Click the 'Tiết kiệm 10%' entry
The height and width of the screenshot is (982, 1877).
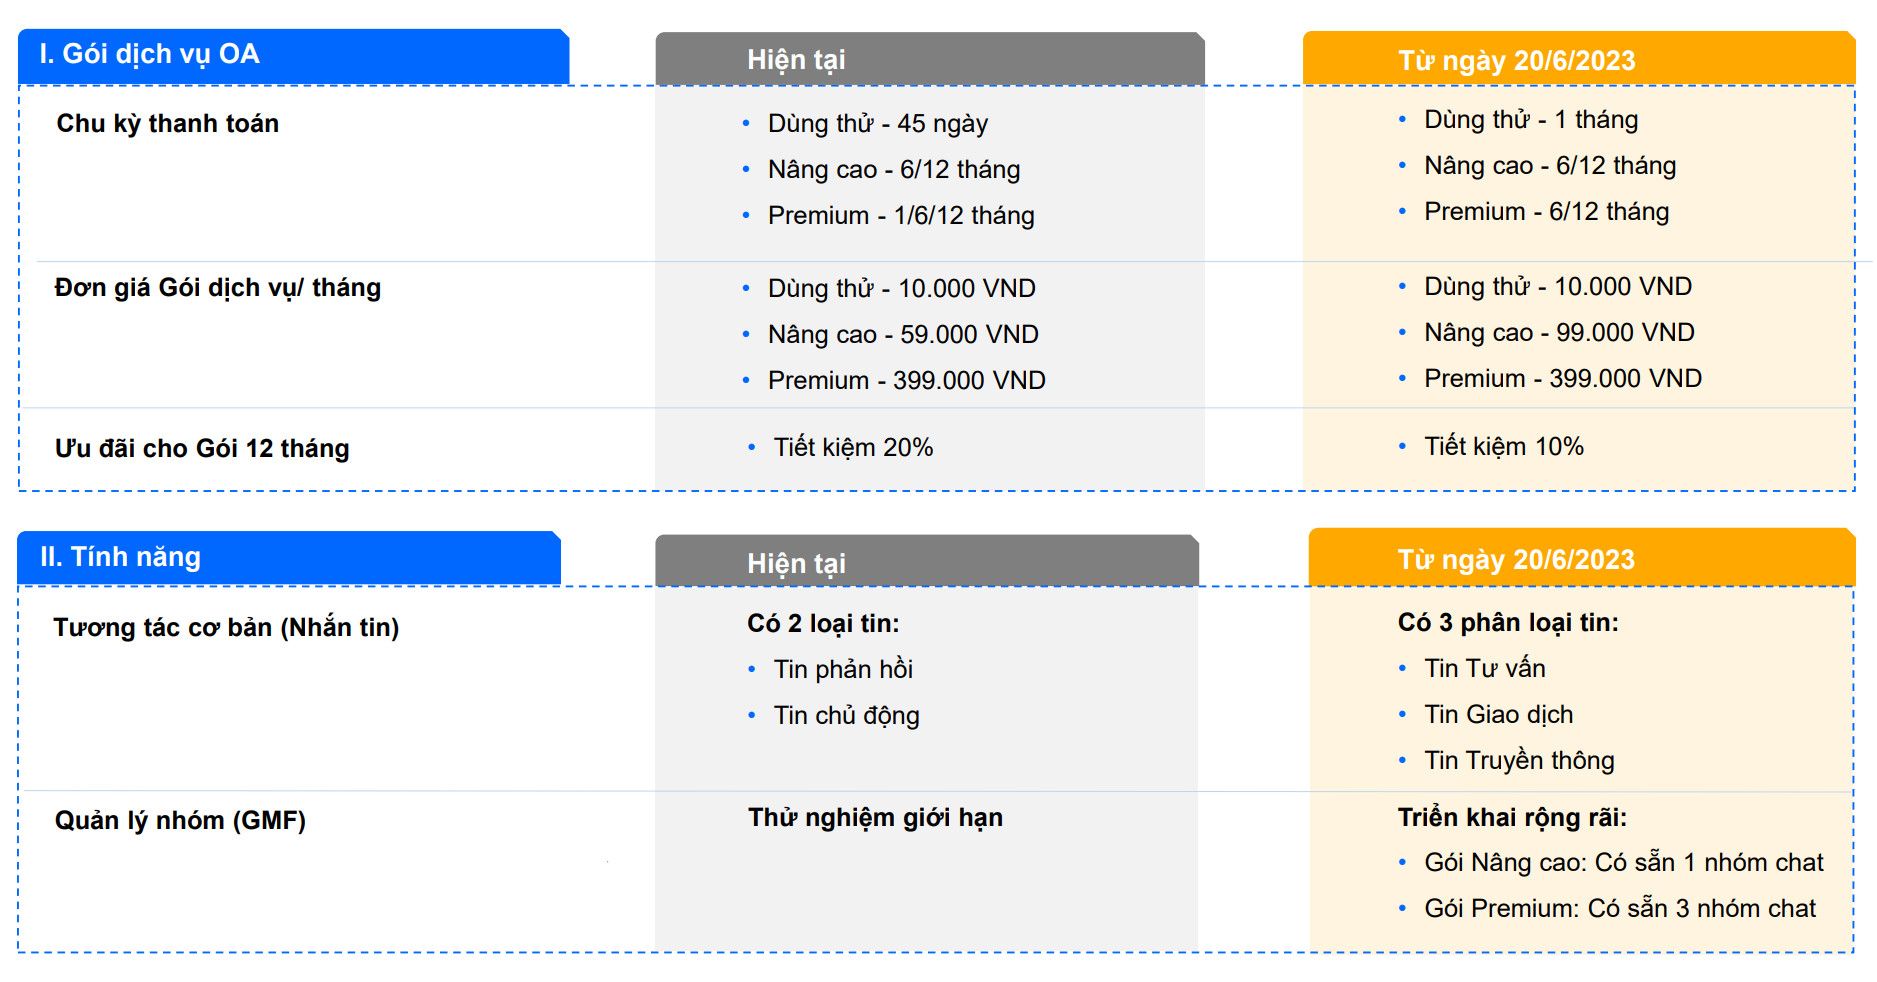1504,446
